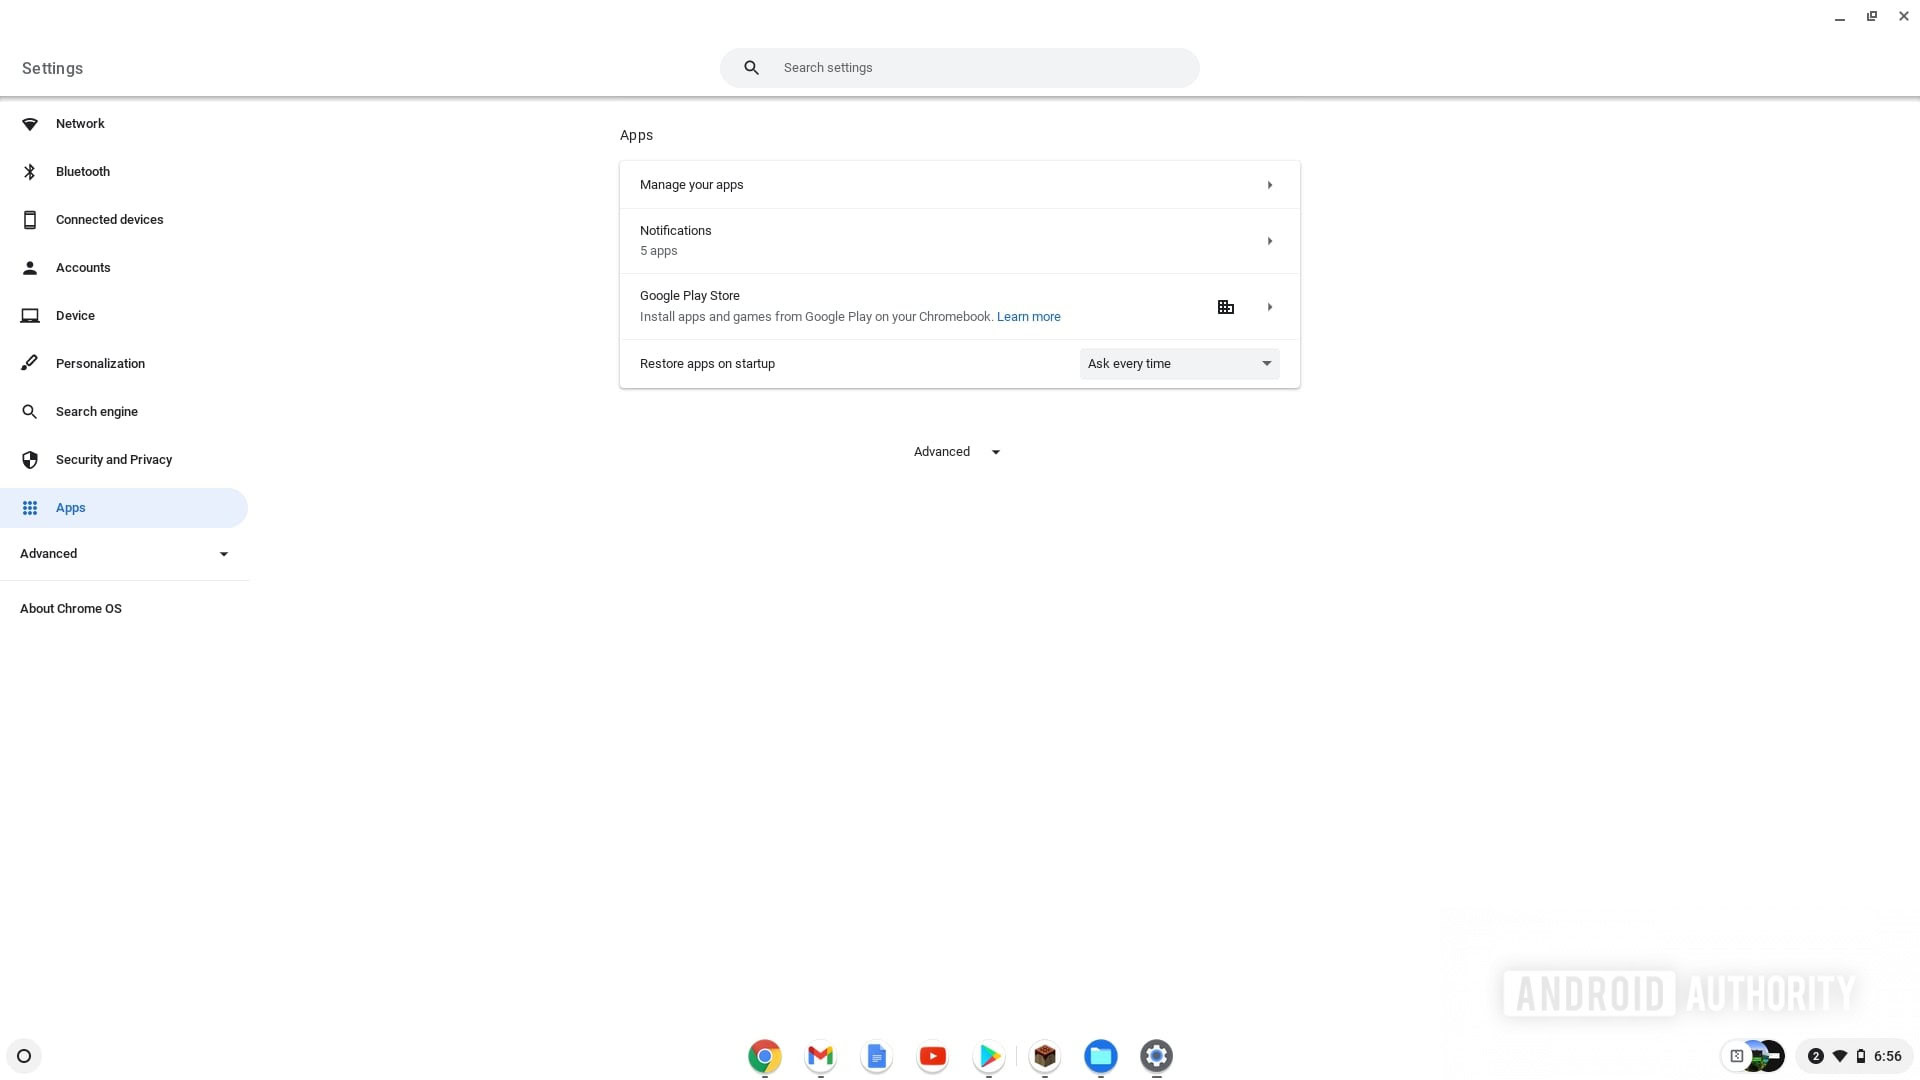
Task: Select Restore apps on startup dropdown
Action: click(1178, 364)
